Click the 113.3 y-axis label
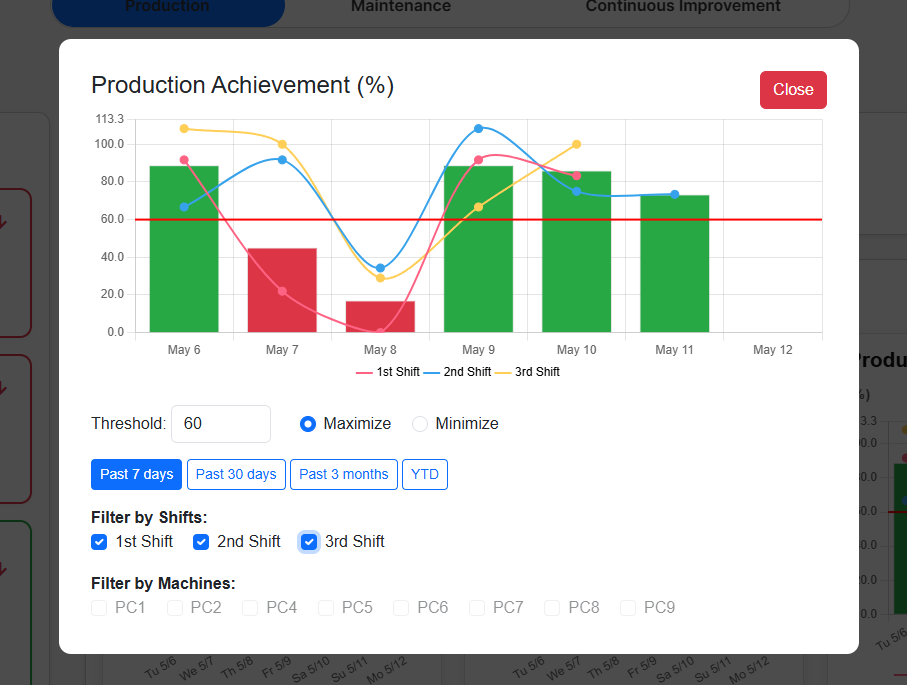The image size is (907, 685). pyautogui.click(x=110, y=119)
